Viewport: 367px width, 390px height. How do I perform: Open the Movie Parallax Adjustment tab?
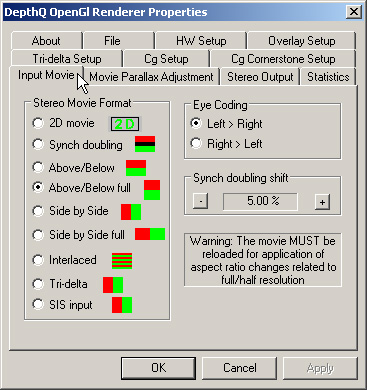tap(151, 77)
